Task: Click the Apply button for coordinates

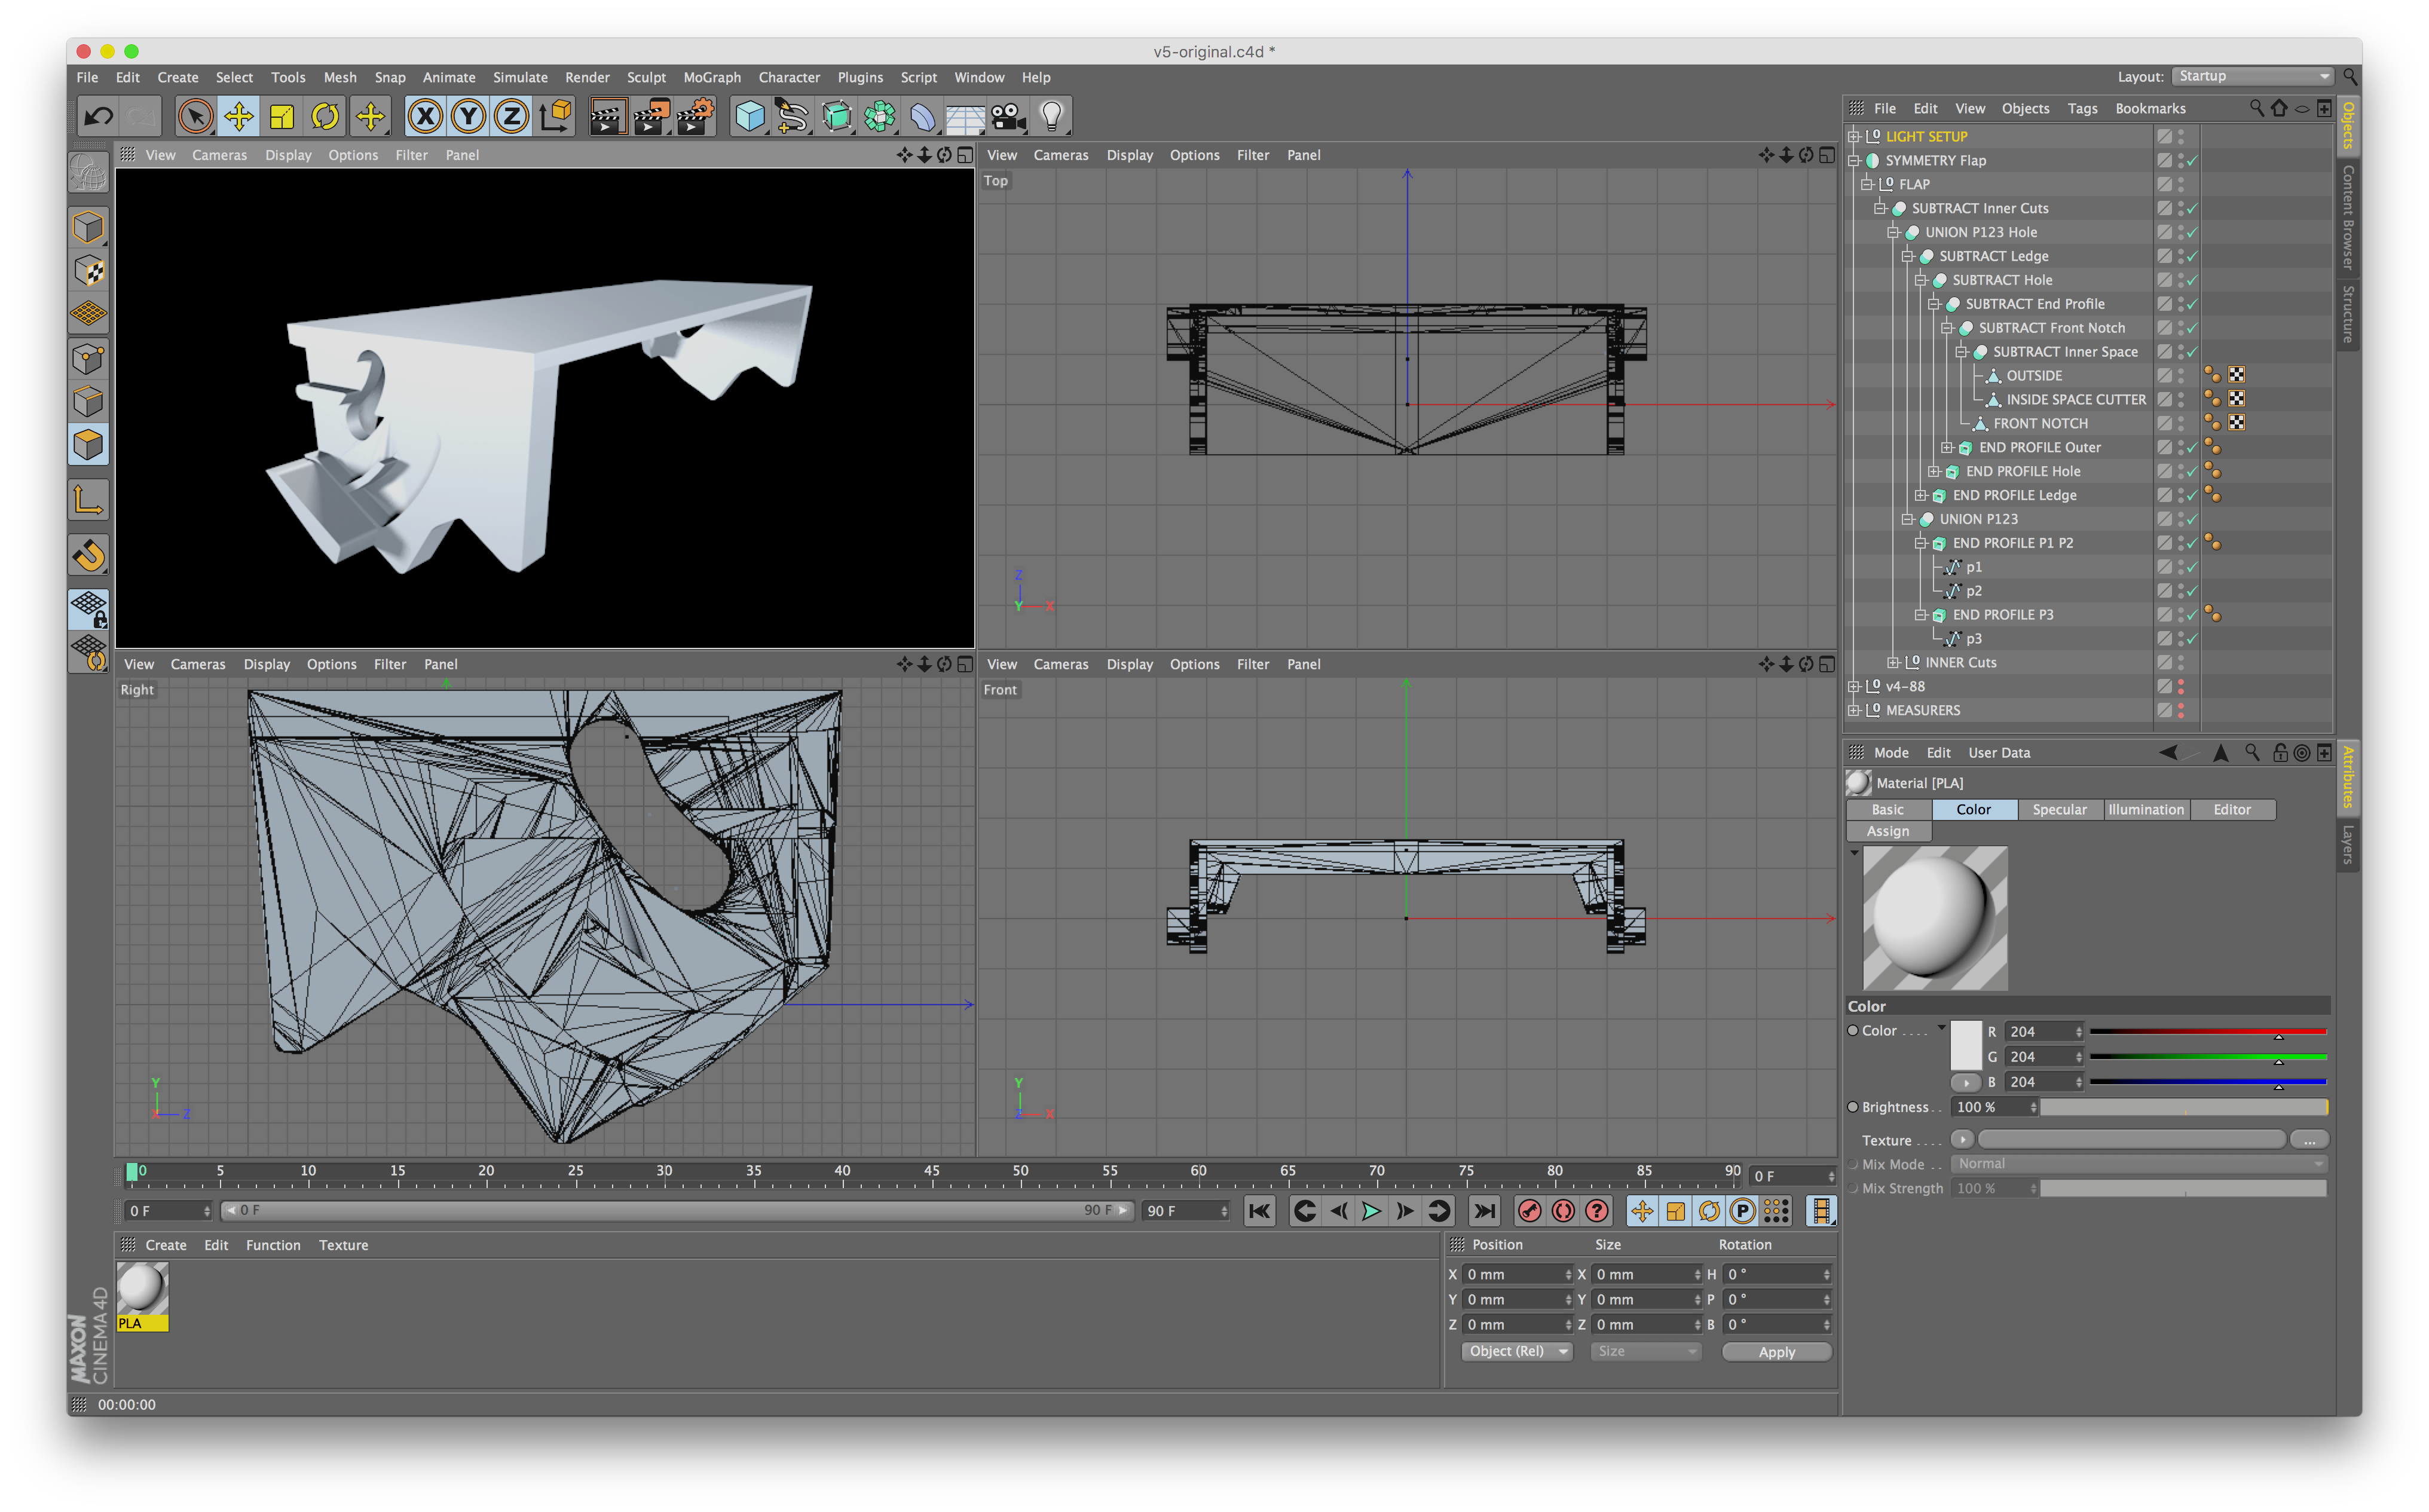Action: 1776,1352
